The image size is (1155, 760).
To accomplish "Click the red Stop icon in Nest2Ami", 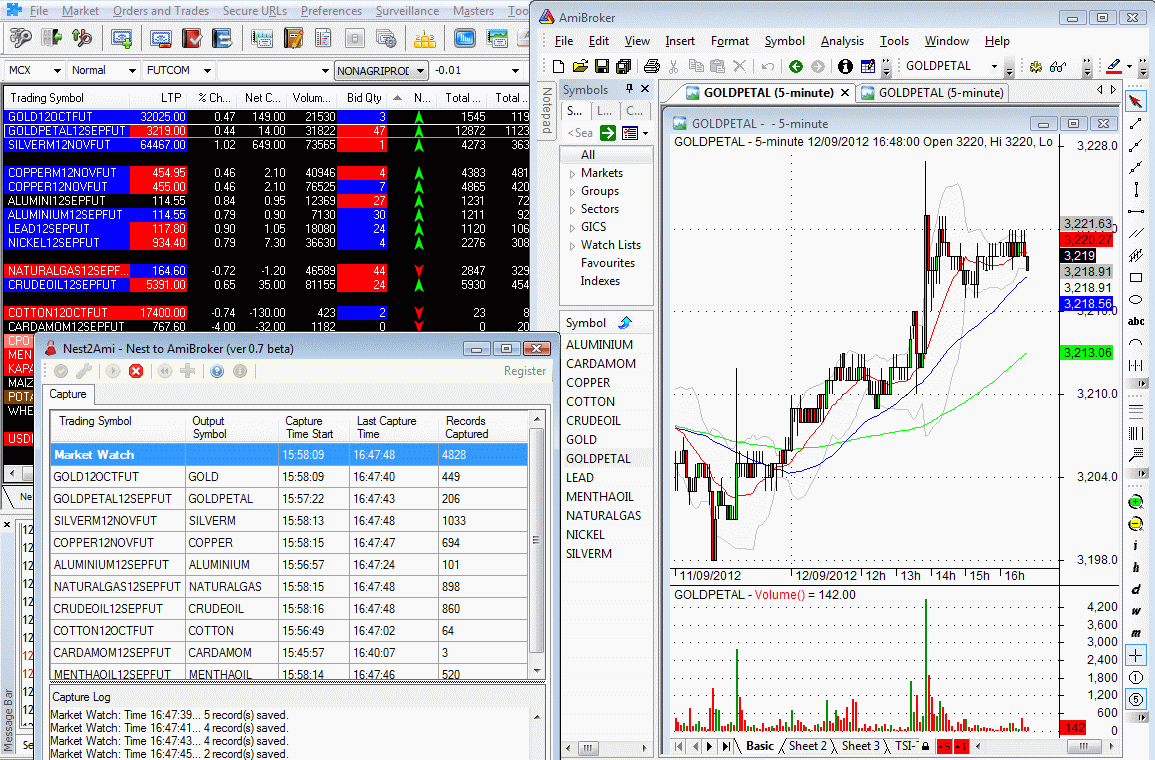I will tap(136, 371).
